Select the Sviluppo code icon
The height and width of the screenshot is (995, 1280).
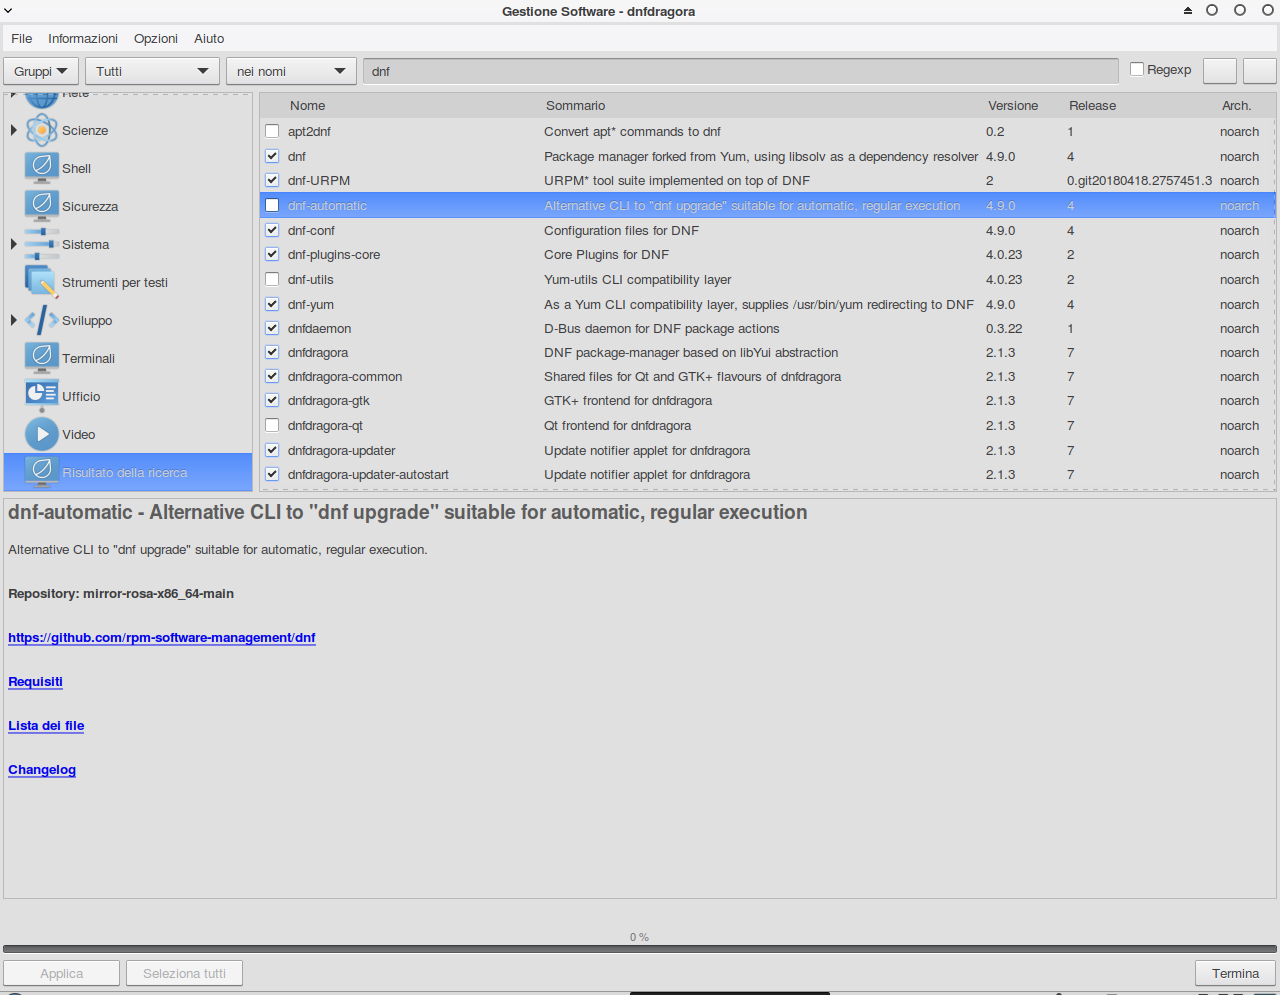click(x=41, y=320)
